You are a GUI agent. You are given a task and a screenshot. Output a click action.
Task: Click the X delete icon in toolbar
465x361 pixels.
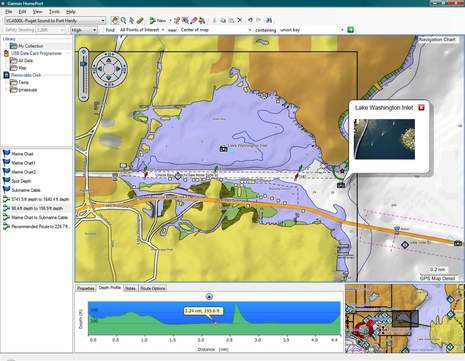point(239,20)
